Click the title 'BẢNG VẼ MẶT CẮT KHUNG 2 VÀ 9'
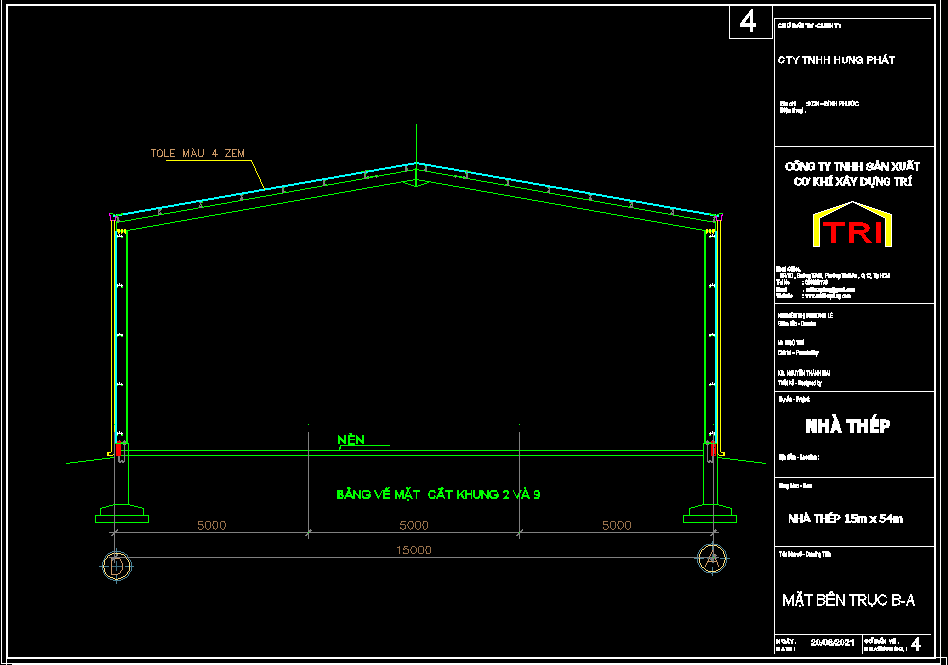Viewport: 948px width, 665px height. pos(438,495)
